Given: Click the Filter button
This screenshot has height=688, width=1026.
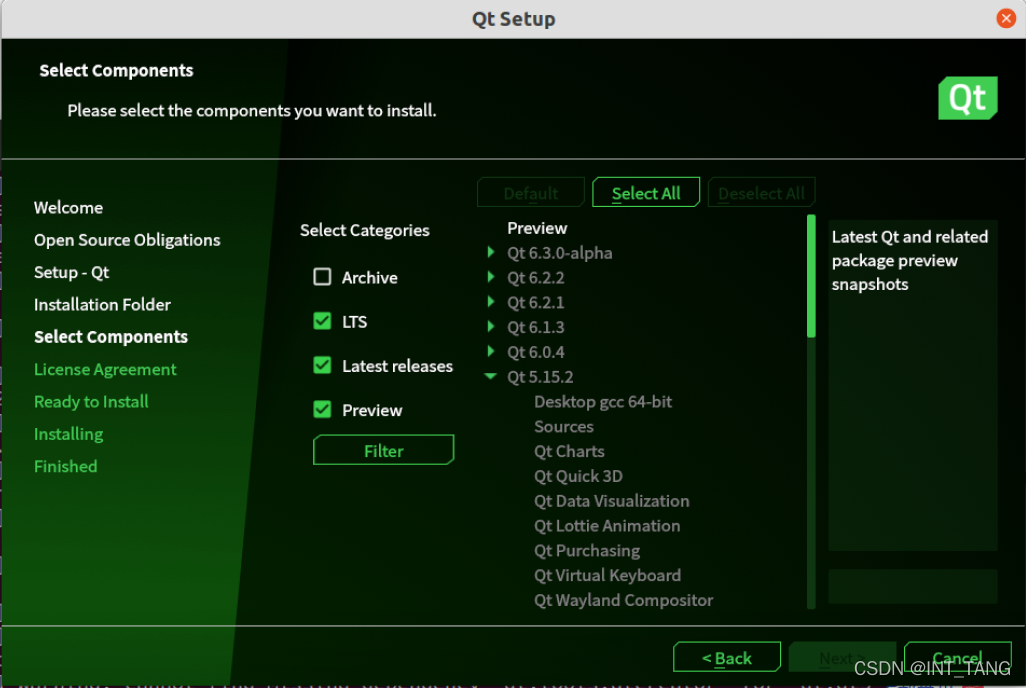Looking at the screenshot, I should coord(383,450).
